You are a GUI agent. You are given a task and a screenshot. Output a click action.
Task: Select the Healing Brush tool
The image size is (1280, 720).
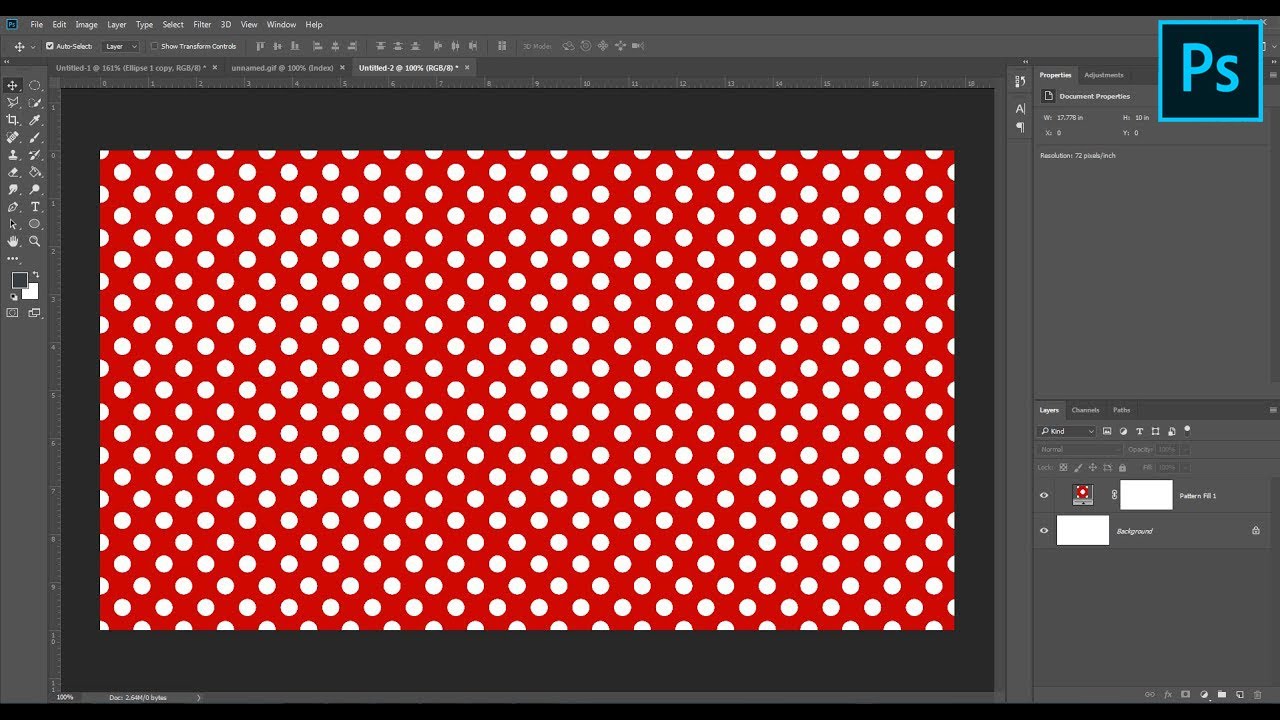coord(13,138)
